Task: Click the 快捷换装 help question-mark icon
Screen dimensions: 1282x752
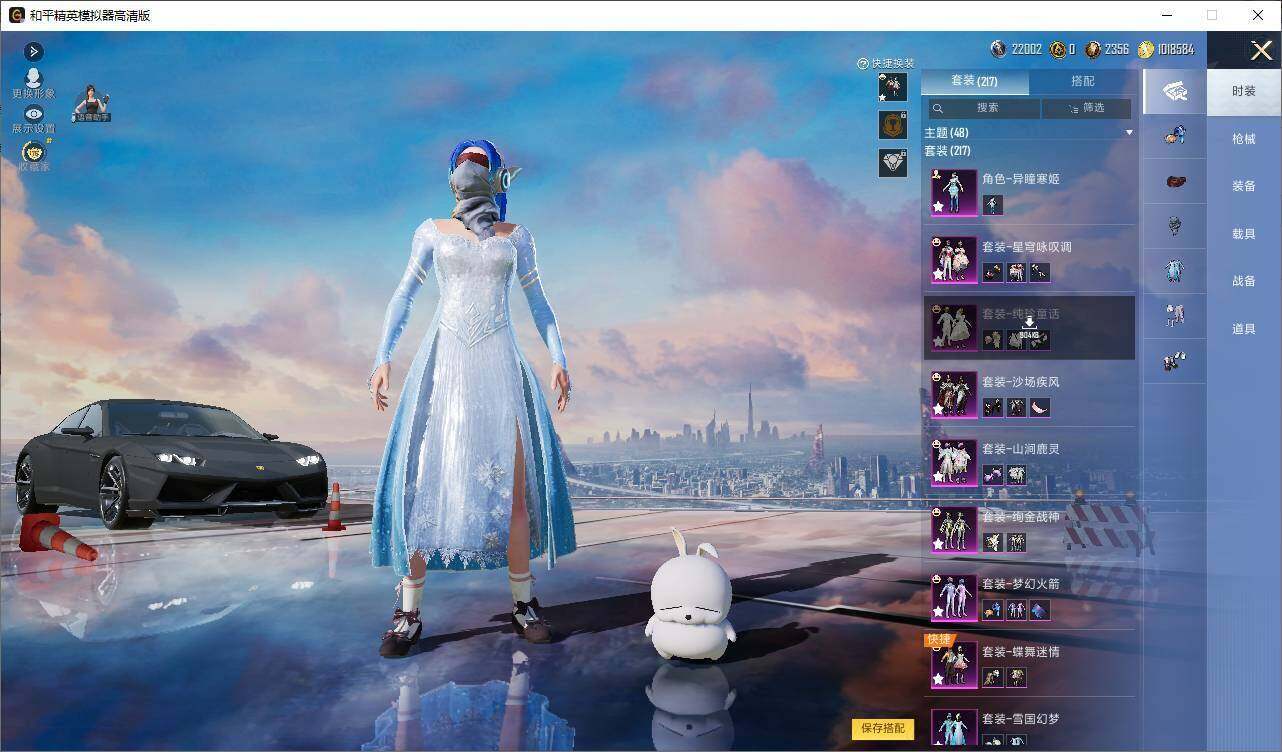Action: (862, 63)
